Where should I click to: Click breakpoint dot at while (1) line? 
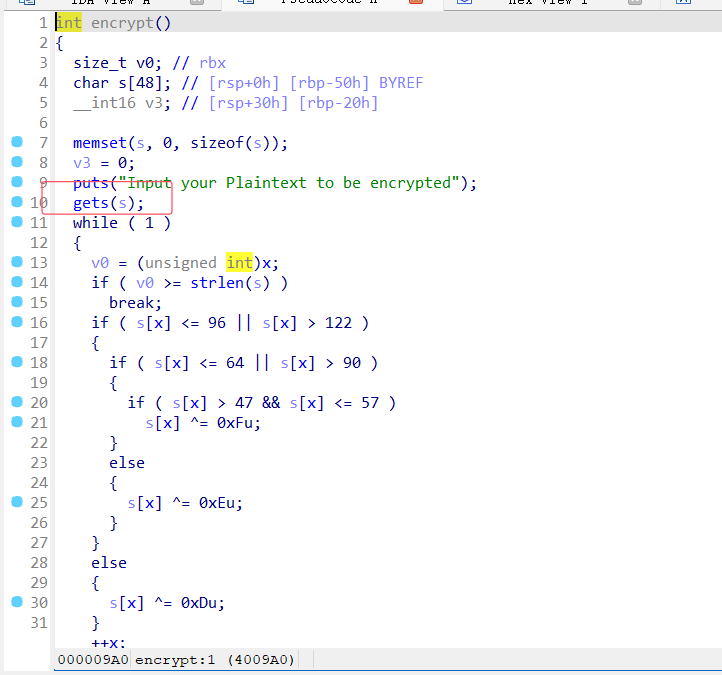(x=16, y=222)
